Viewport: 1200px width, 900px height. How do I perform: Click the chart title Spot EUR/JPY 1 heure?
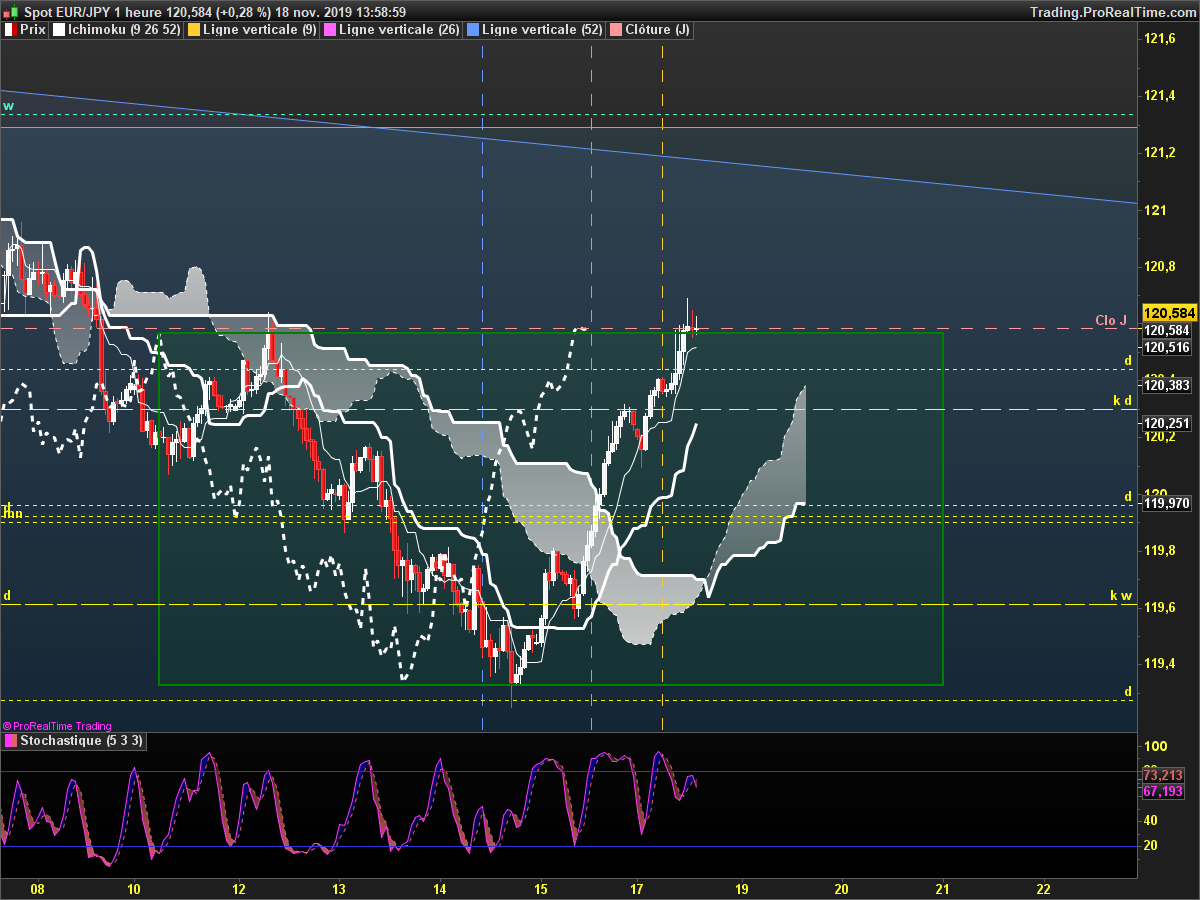[94, 12]
